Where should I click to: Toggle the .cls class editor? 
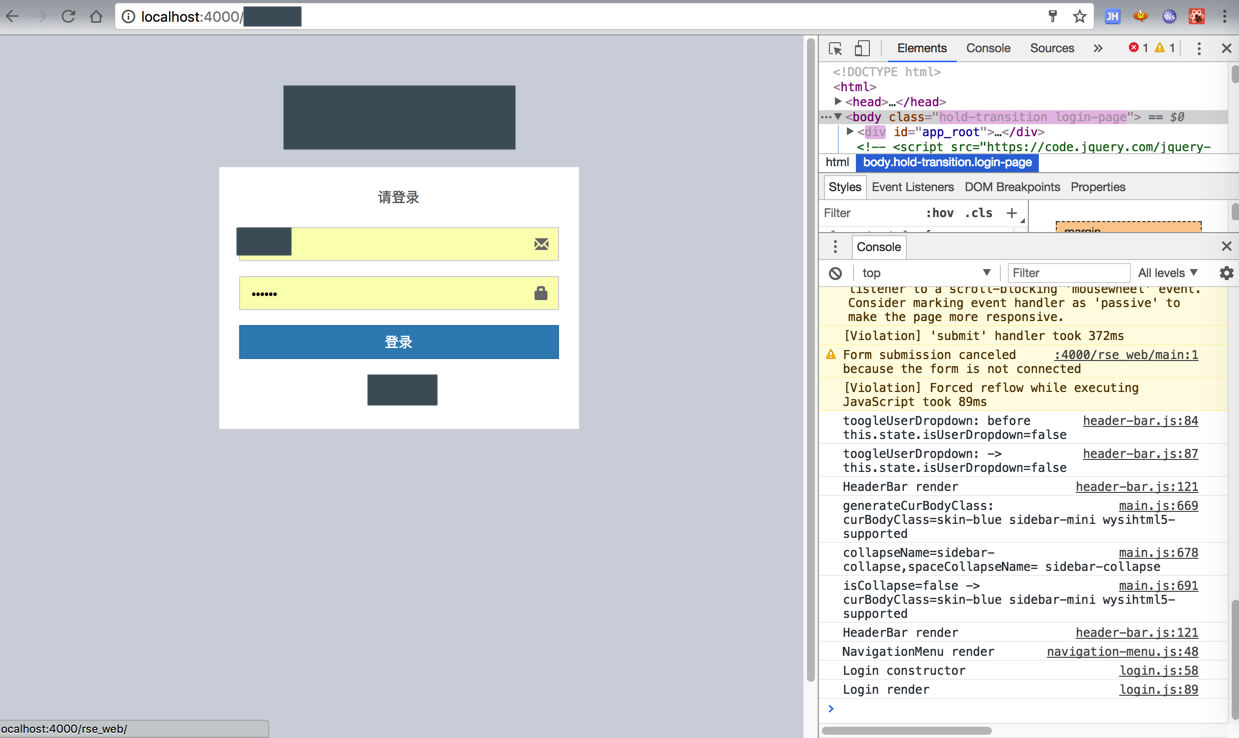(978, 213)
